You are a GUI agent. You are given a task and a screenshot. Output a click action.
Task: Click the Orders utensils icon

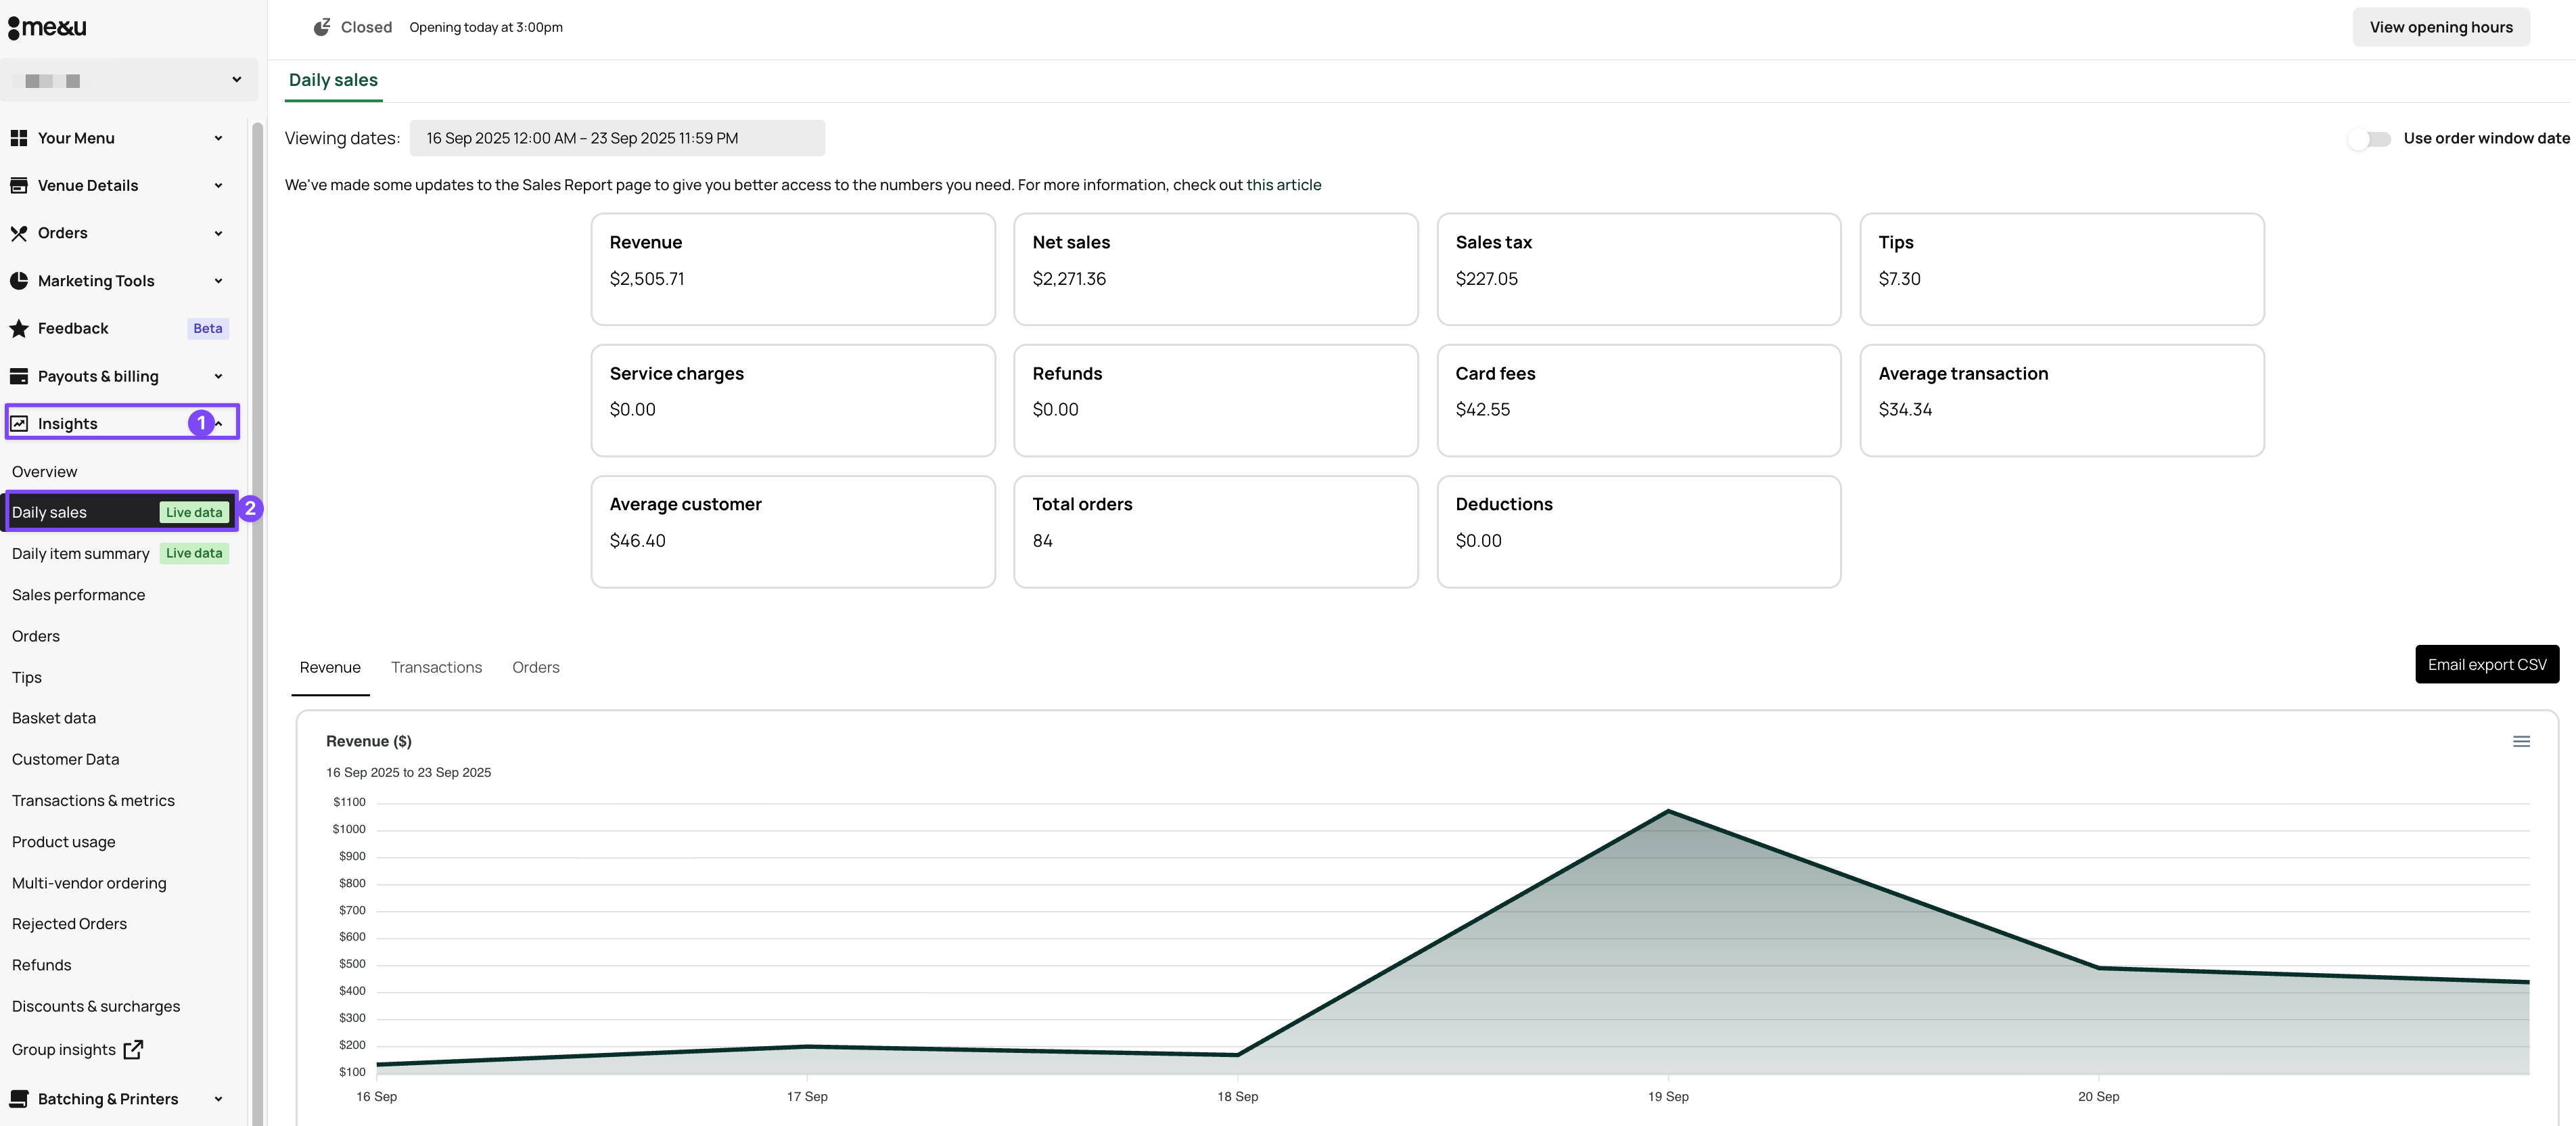click(x=19, y=233)
